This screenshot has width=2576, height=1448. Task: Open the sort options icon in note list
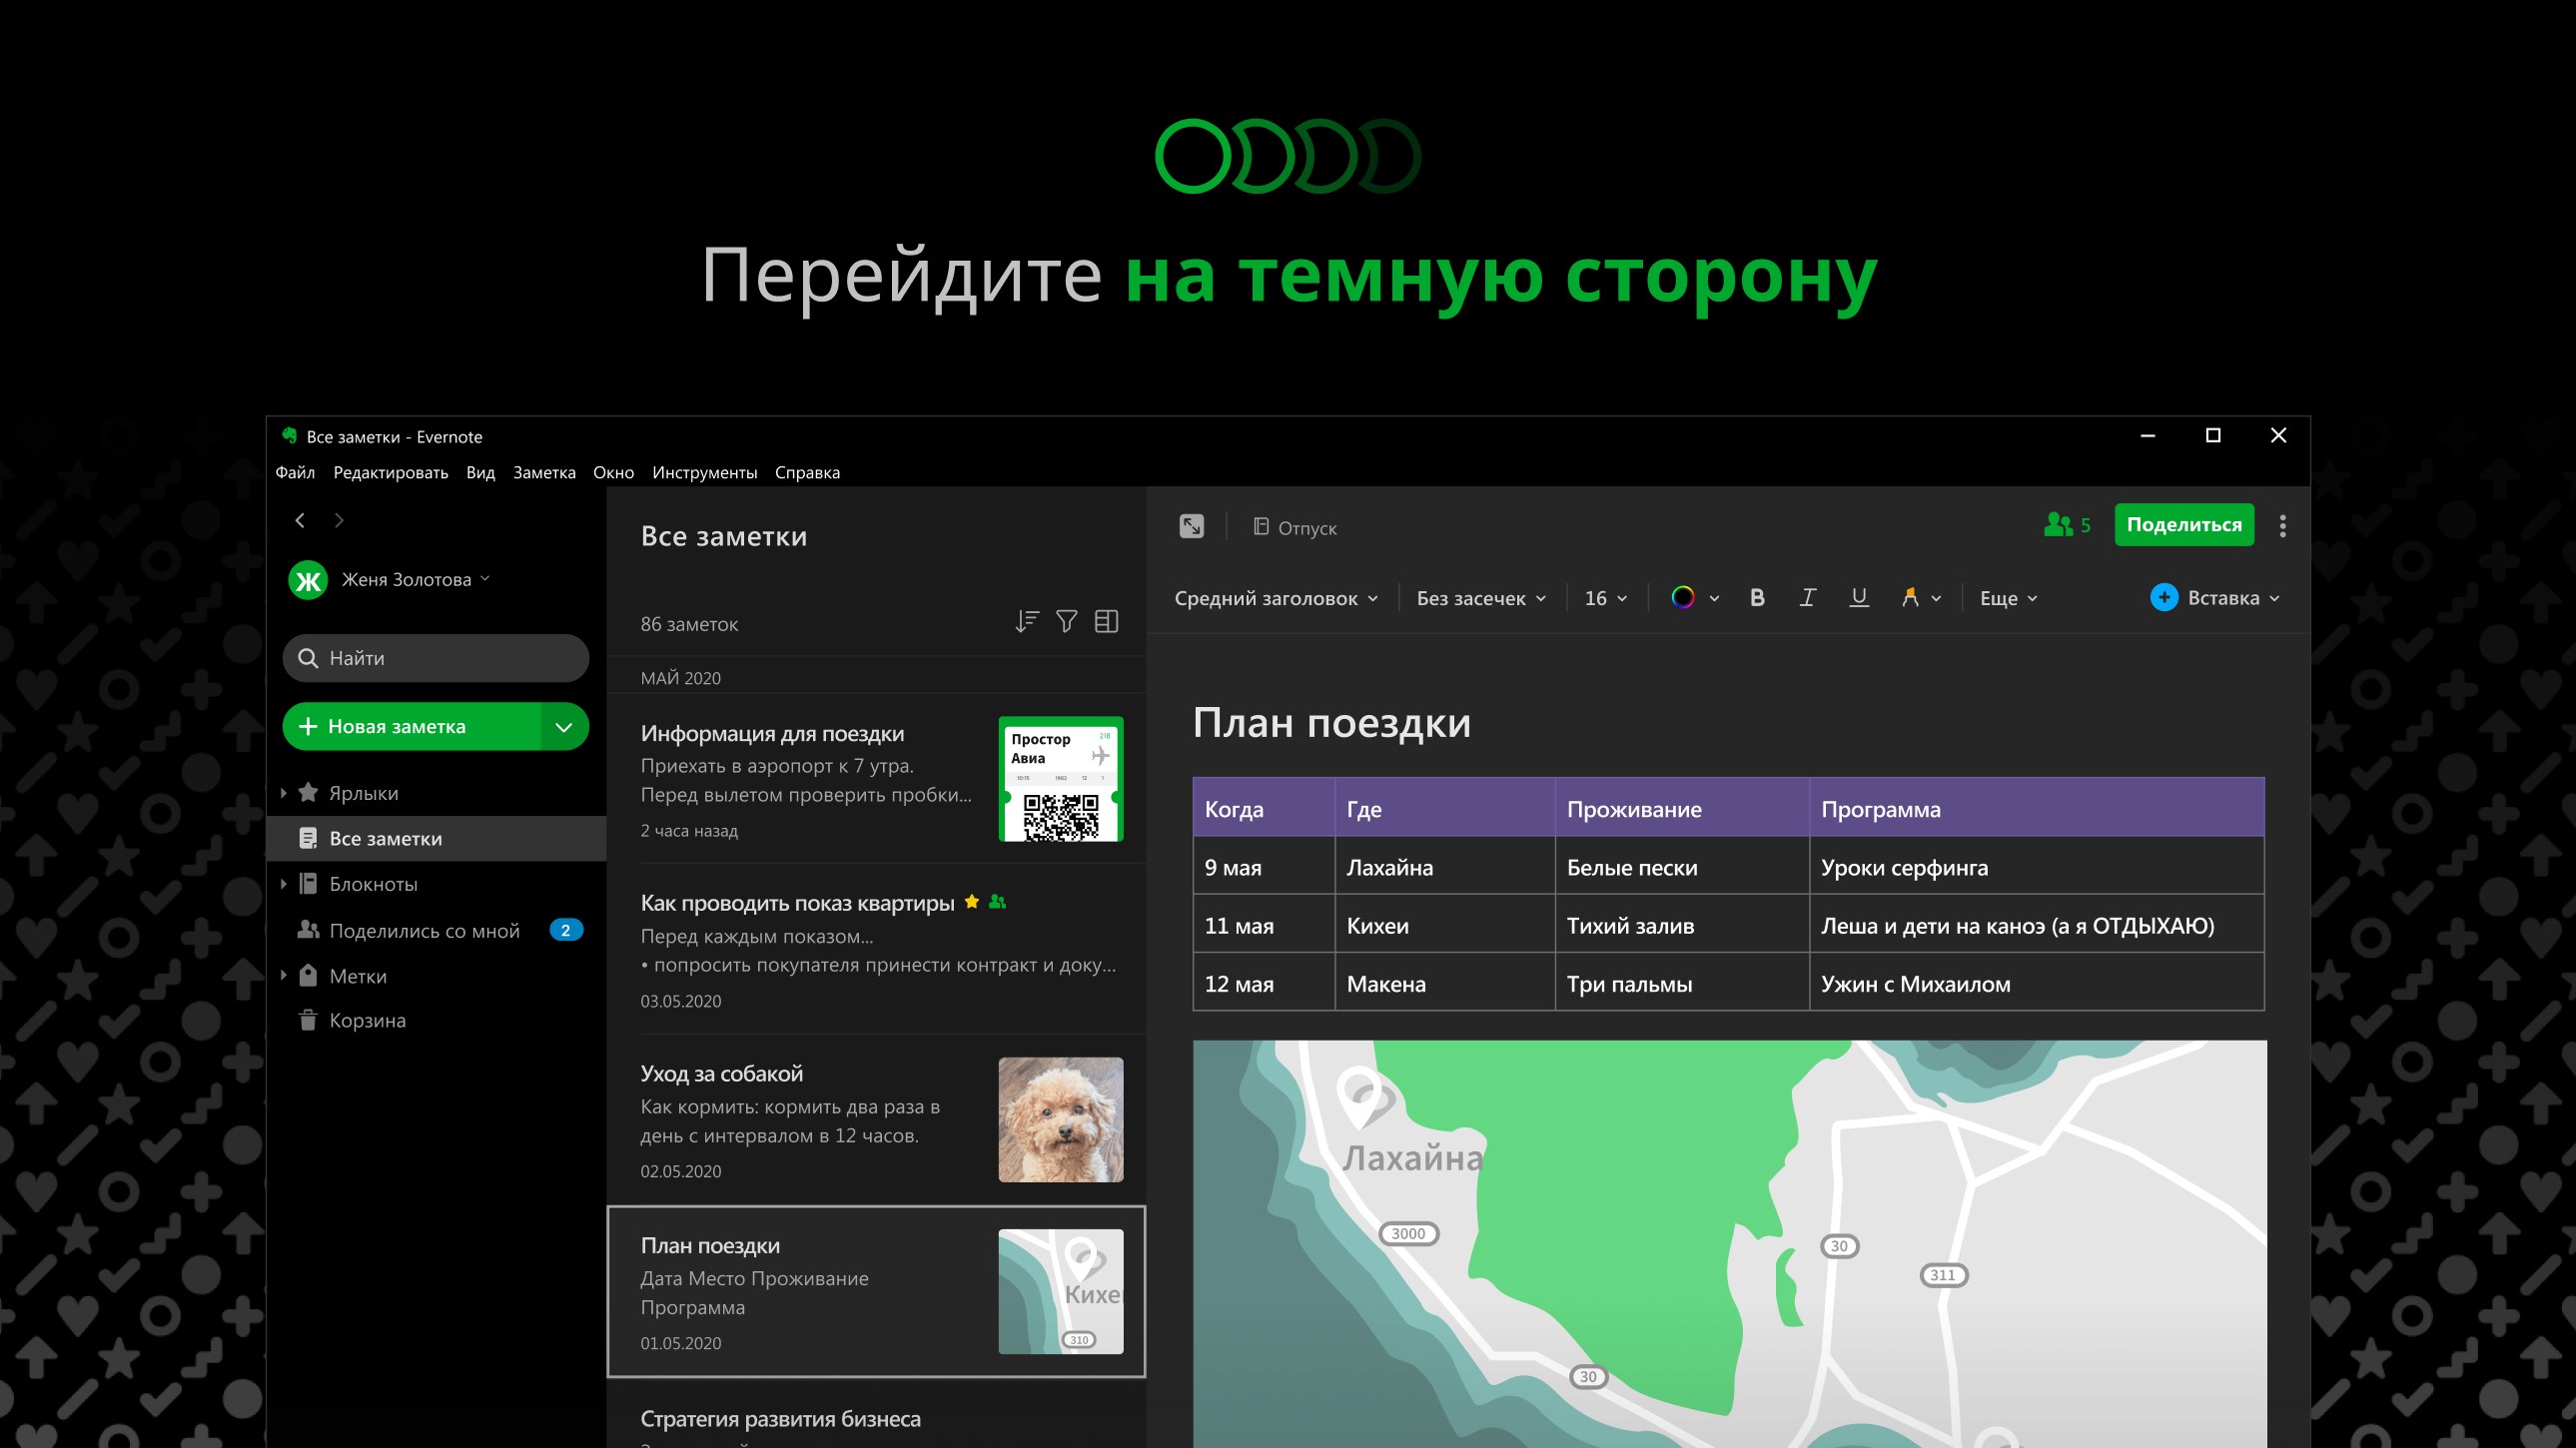(1027, 622)
